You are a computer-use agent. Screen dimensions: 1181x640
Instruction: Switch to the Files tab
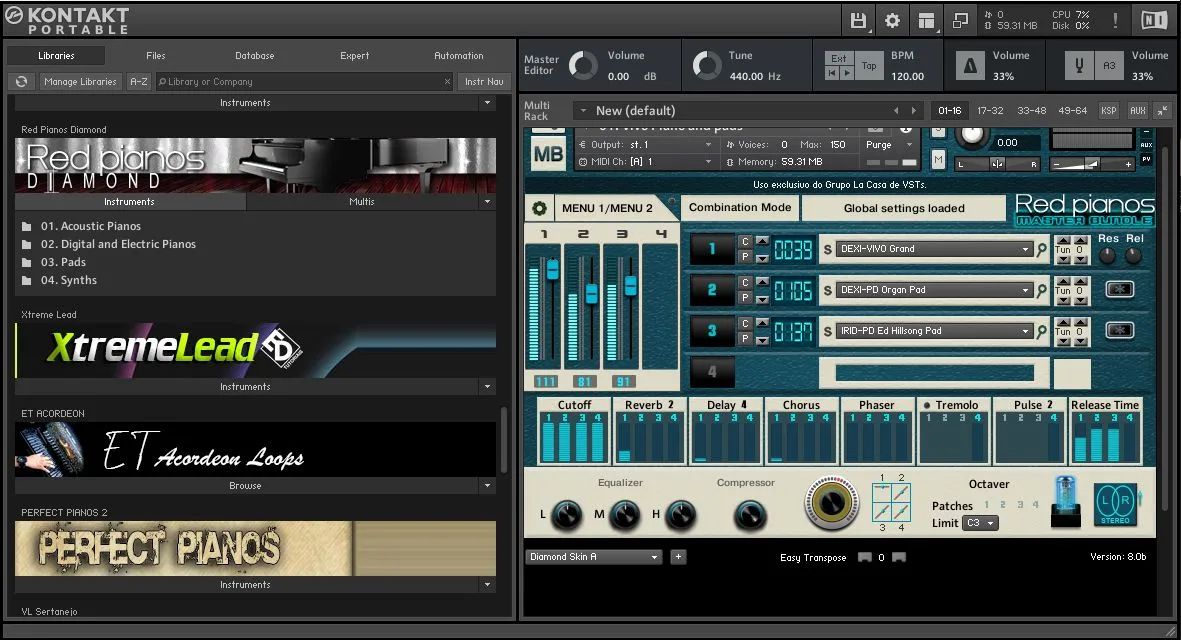pyautogui.click(x=156, y=56)
